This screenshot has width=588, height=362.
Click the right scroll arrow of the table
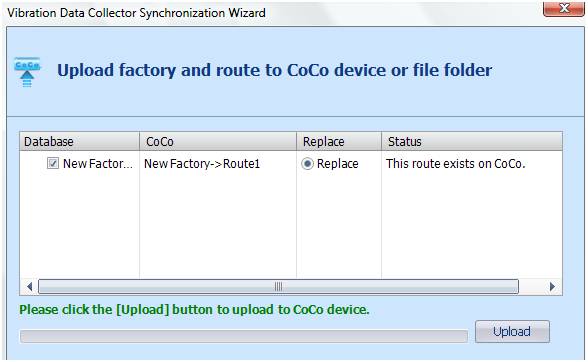point(552,287)
